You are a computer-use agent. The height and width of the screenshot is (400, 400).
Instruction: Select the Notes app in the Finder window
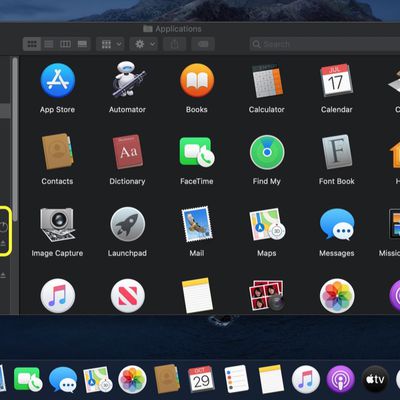click(197, 295)
